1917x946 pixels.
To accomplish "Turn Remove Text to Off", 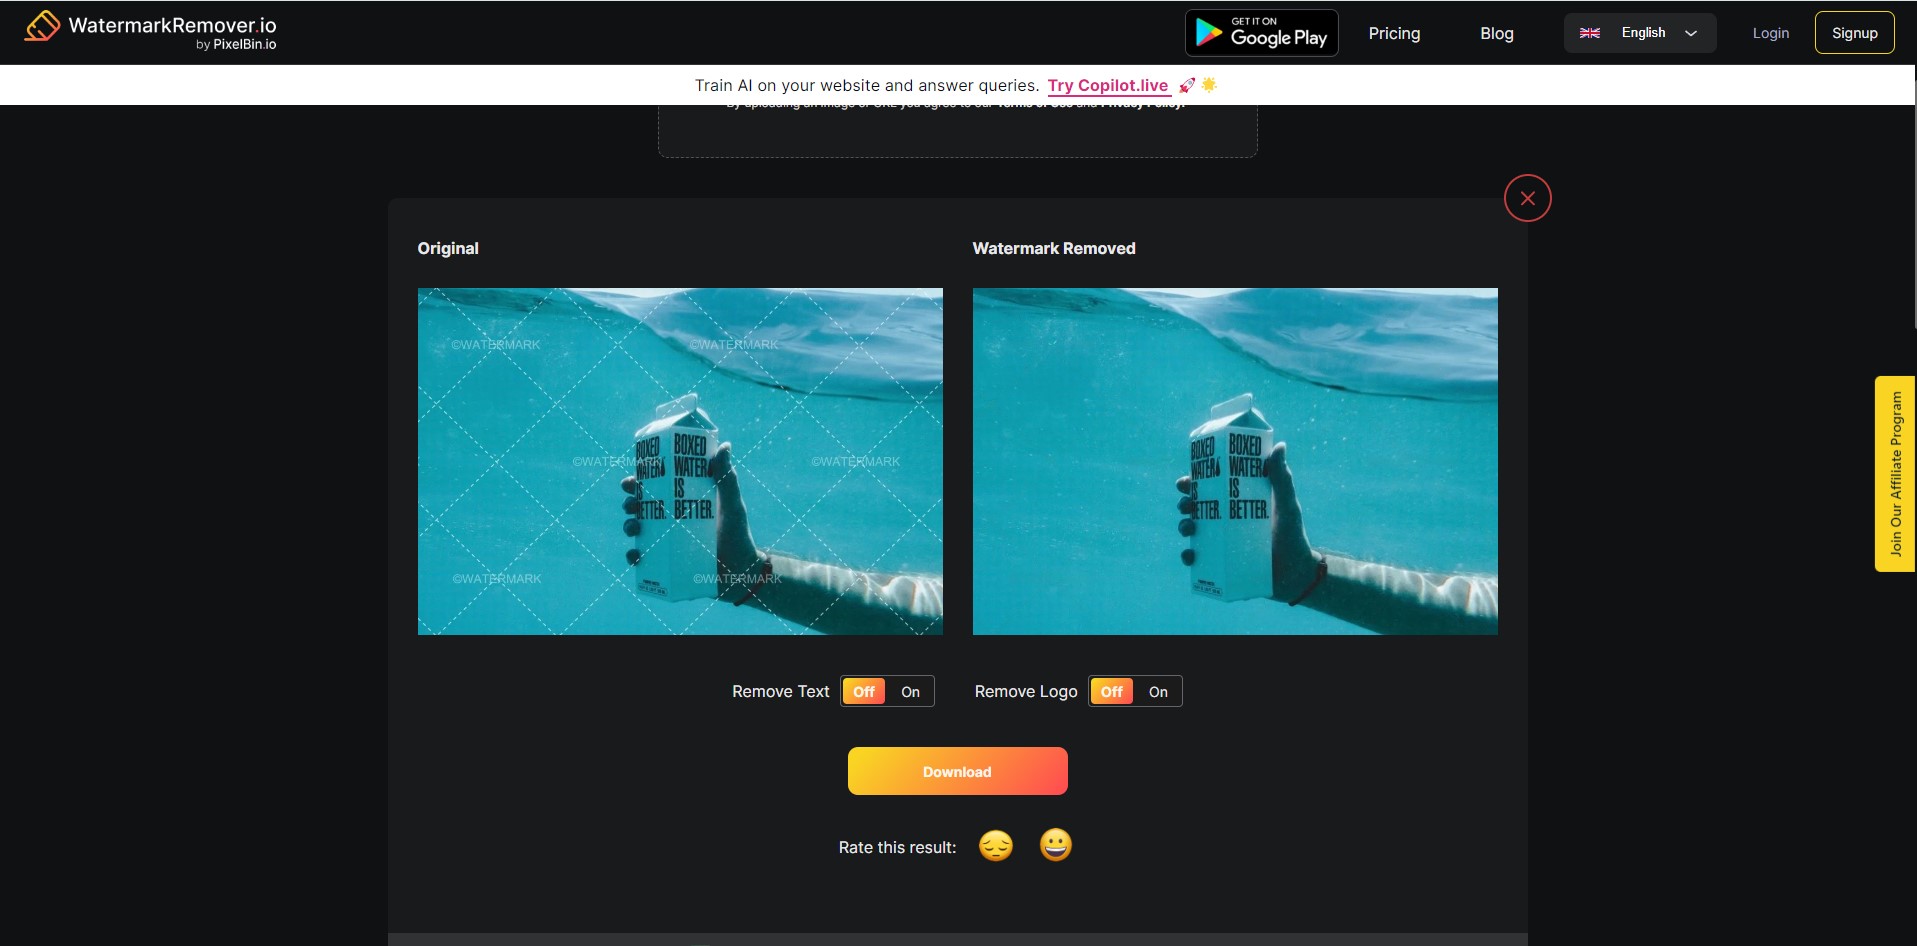I will click(864, 691).
